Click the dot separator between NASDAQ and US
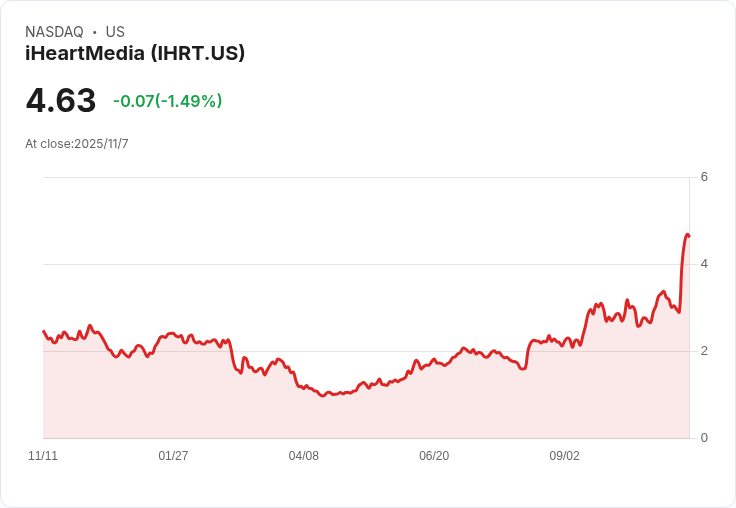Image resolution: width=736 pixels, height=508 pixels. tap(95, 32)
